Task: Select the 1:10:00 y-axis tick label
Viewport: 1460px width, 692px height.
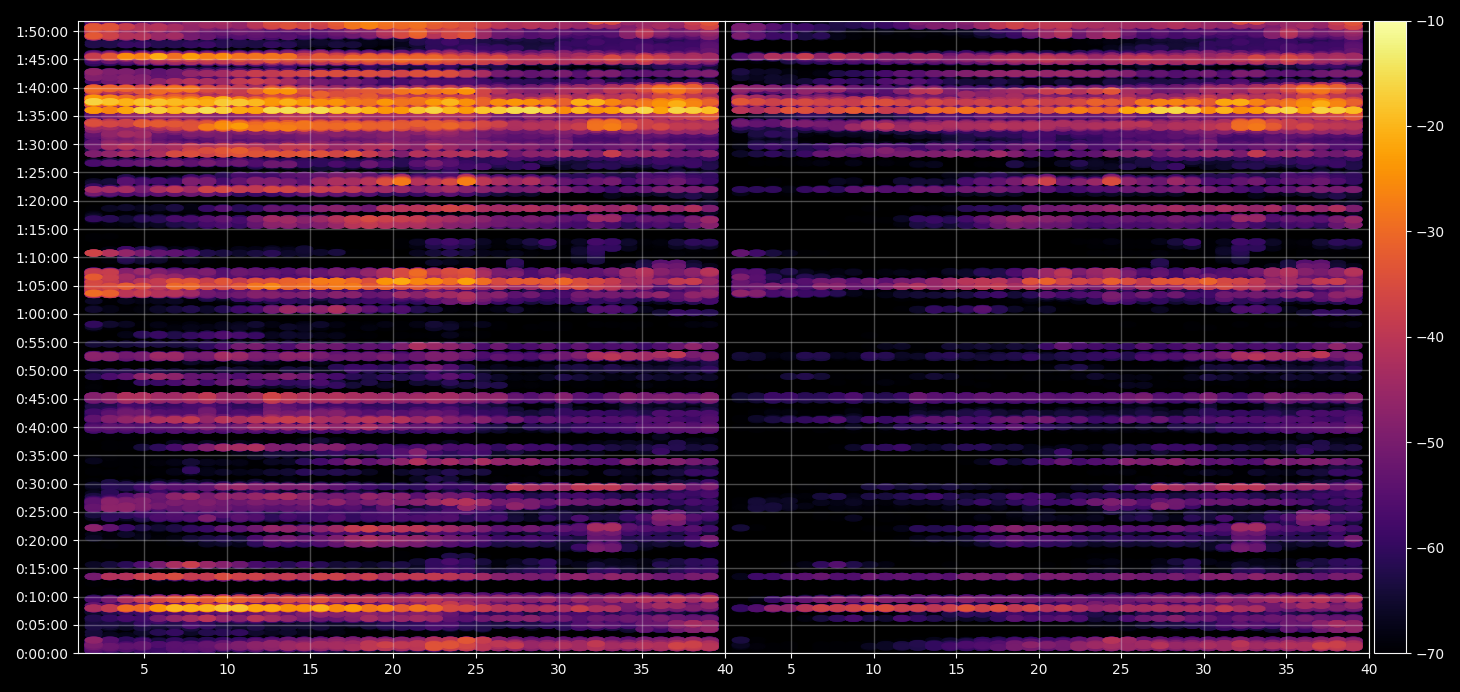Action: [43, 258]
